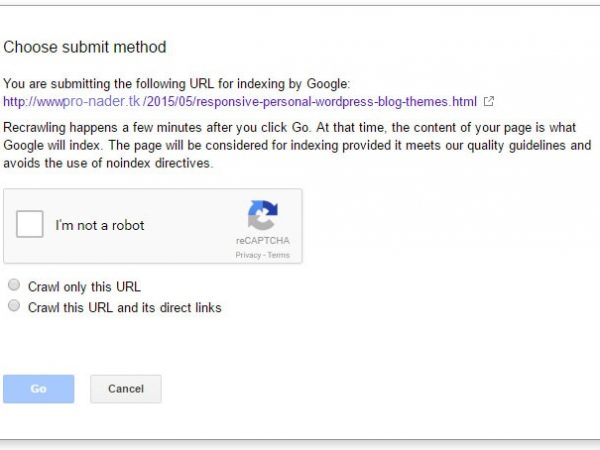Click the "Recrawling happens a few minutes" paragraph

tap(150, 130)
